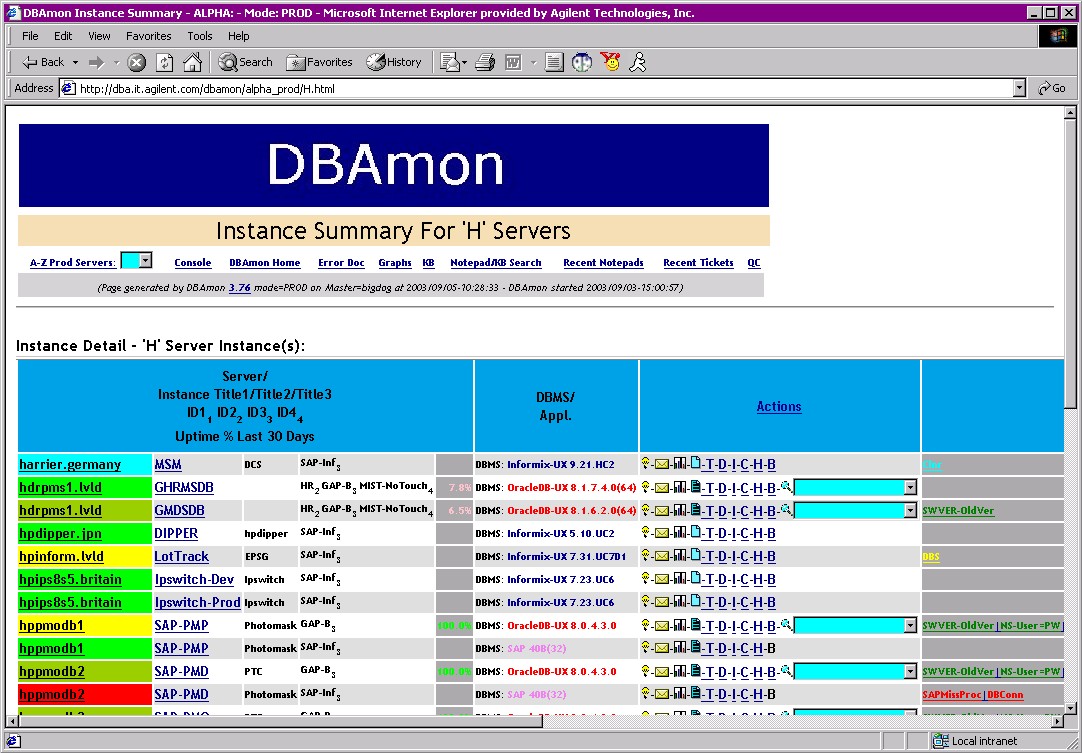Click the magnifier icon in the GMDSDB row
Viewport: 1082px width, 753px height.
pos(785,509)
